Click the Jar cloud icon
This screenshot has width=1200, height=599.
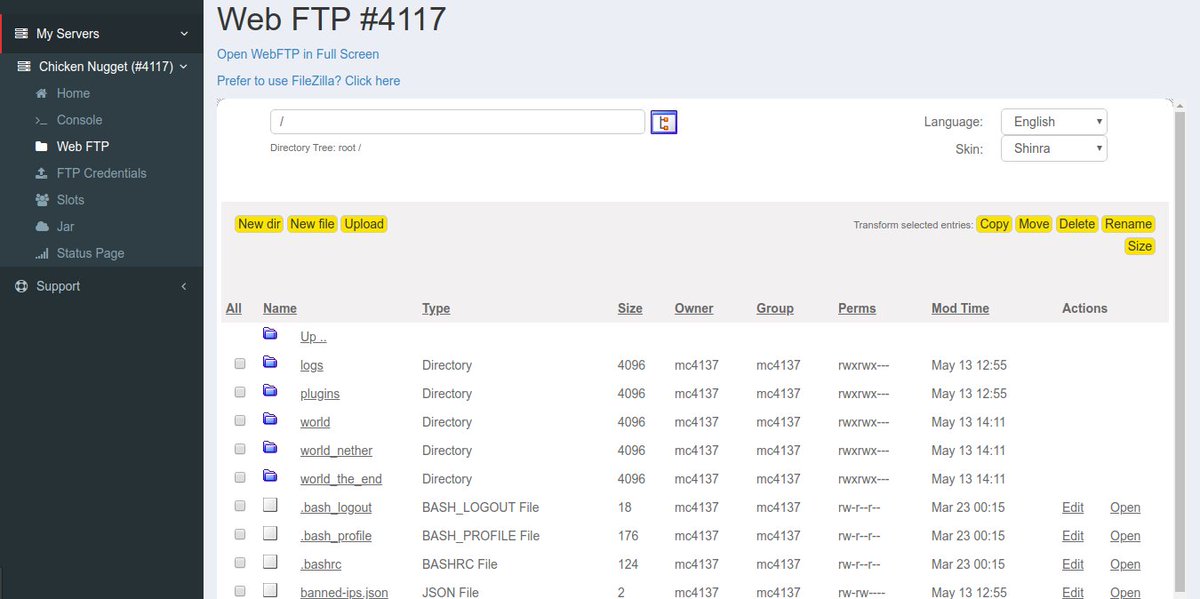coord(41,227)
